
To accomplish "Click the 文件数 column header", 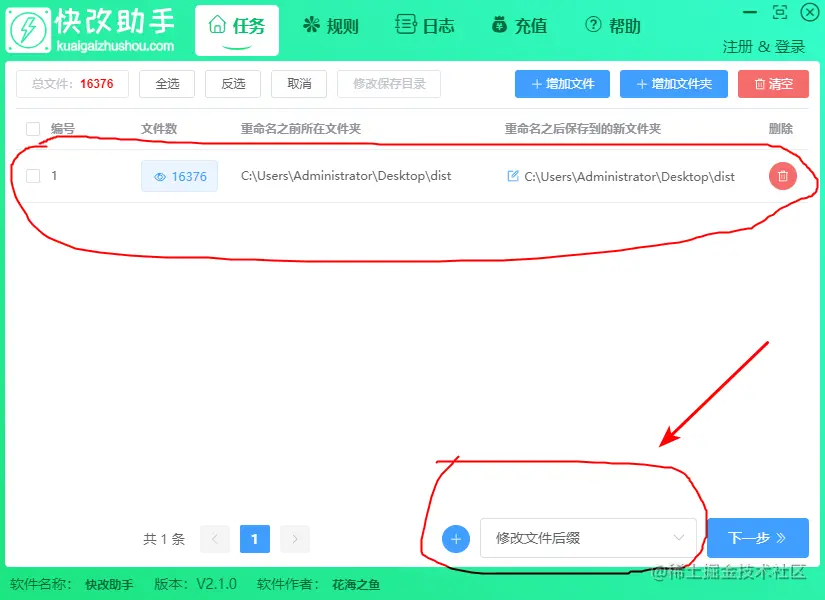I will tap(159, 129).
